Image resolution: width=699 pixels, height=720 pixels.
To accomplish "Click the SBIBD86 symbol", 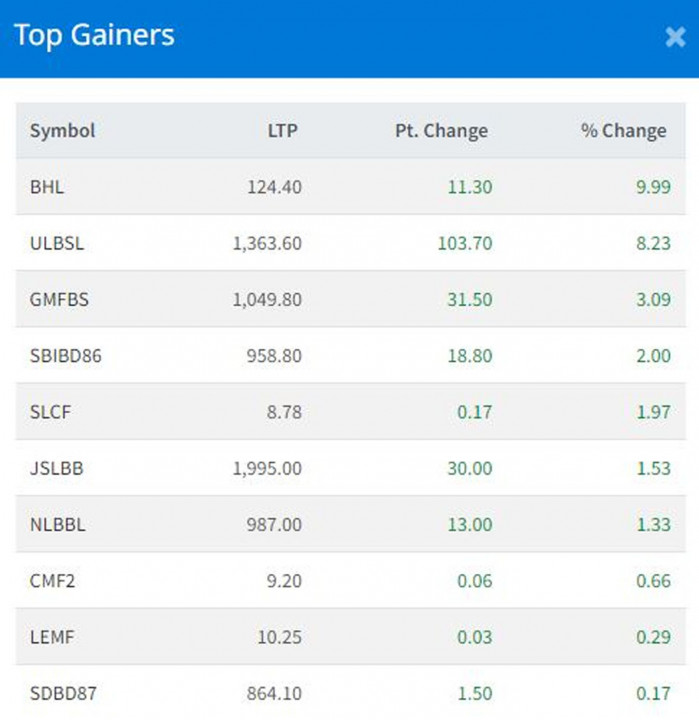I will click(65, 355).
